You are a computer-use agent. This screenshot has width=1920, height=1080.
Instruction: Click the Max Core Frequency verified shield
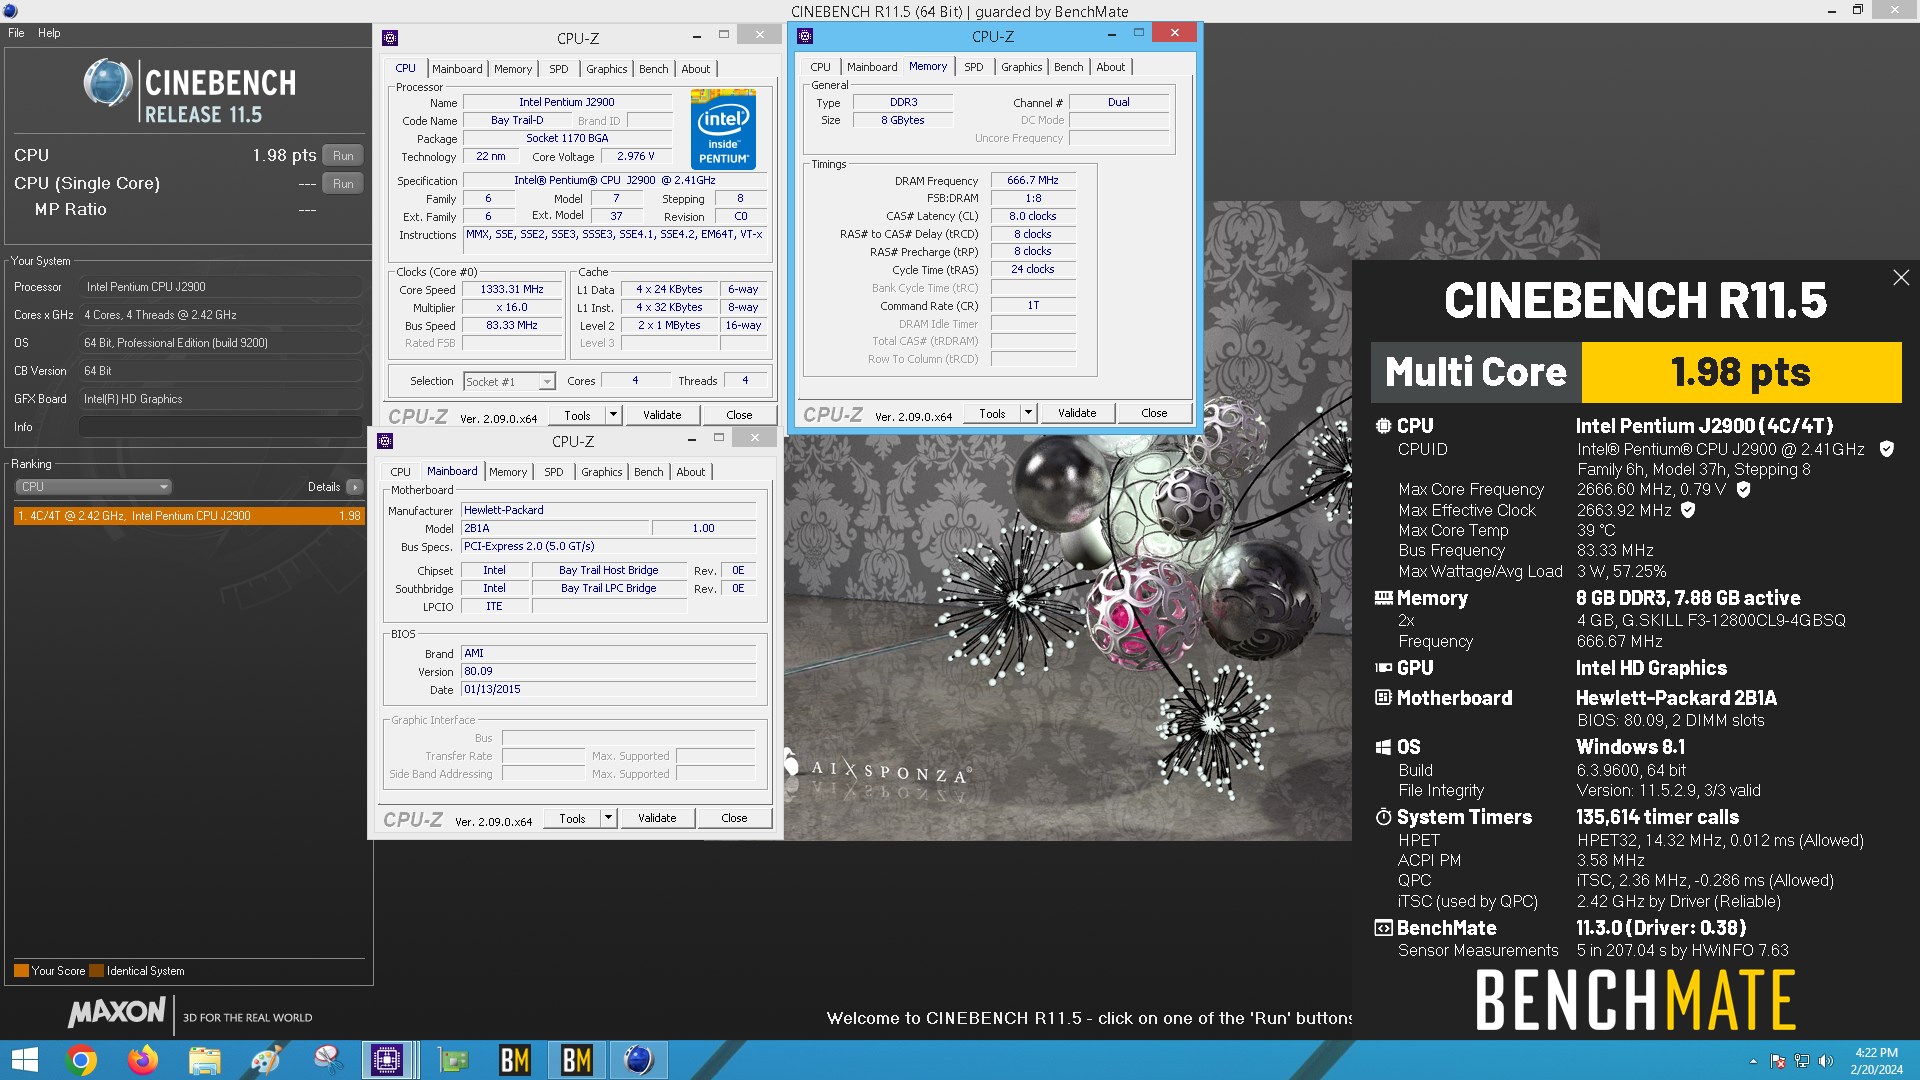[x=1743, y=489]
